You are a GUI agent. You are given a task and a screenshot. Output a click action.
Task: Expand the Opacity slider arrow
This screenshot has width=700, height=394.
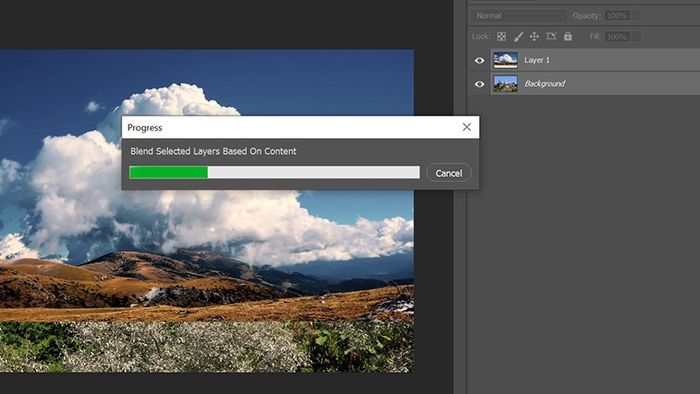637,16
